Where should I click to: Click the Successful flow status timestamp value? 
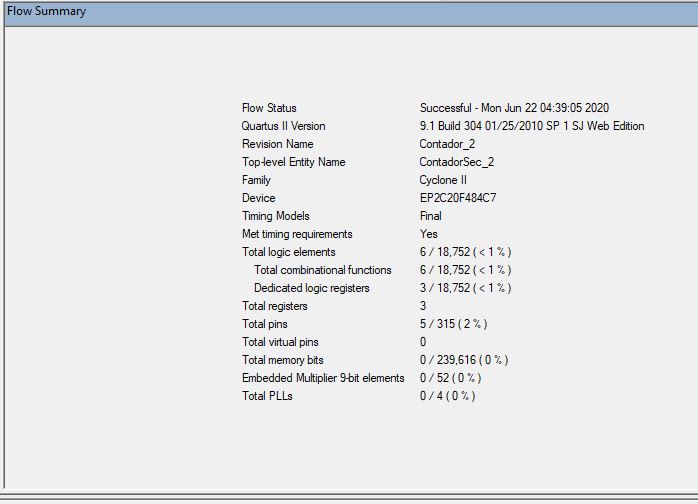tap(514, 108)
